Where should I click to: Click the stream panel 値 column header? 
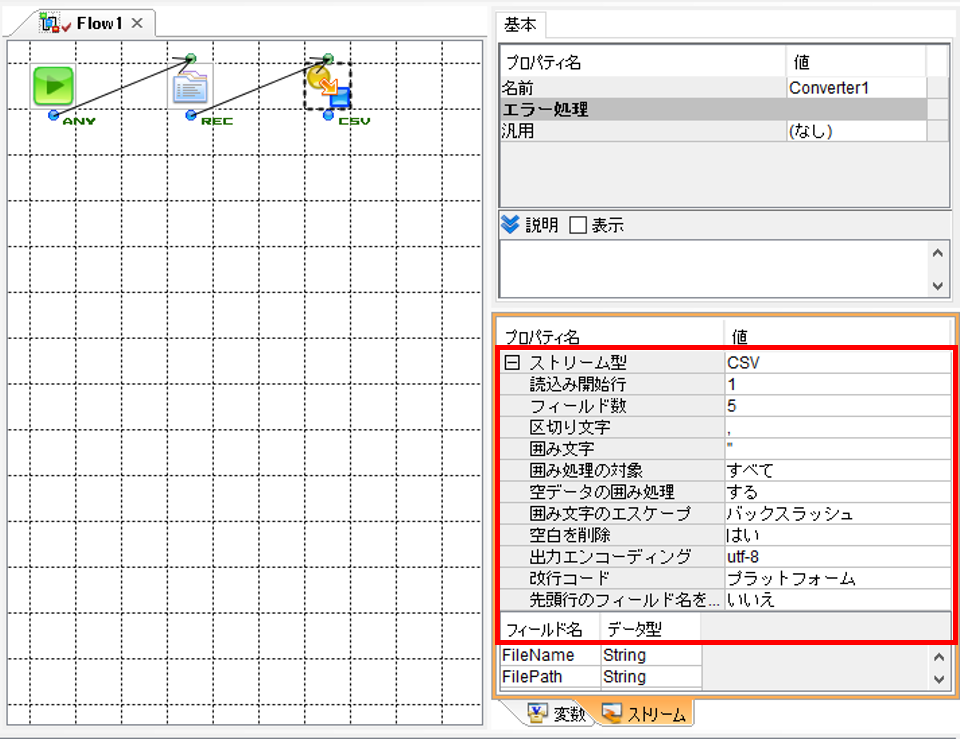coord(837,337)
